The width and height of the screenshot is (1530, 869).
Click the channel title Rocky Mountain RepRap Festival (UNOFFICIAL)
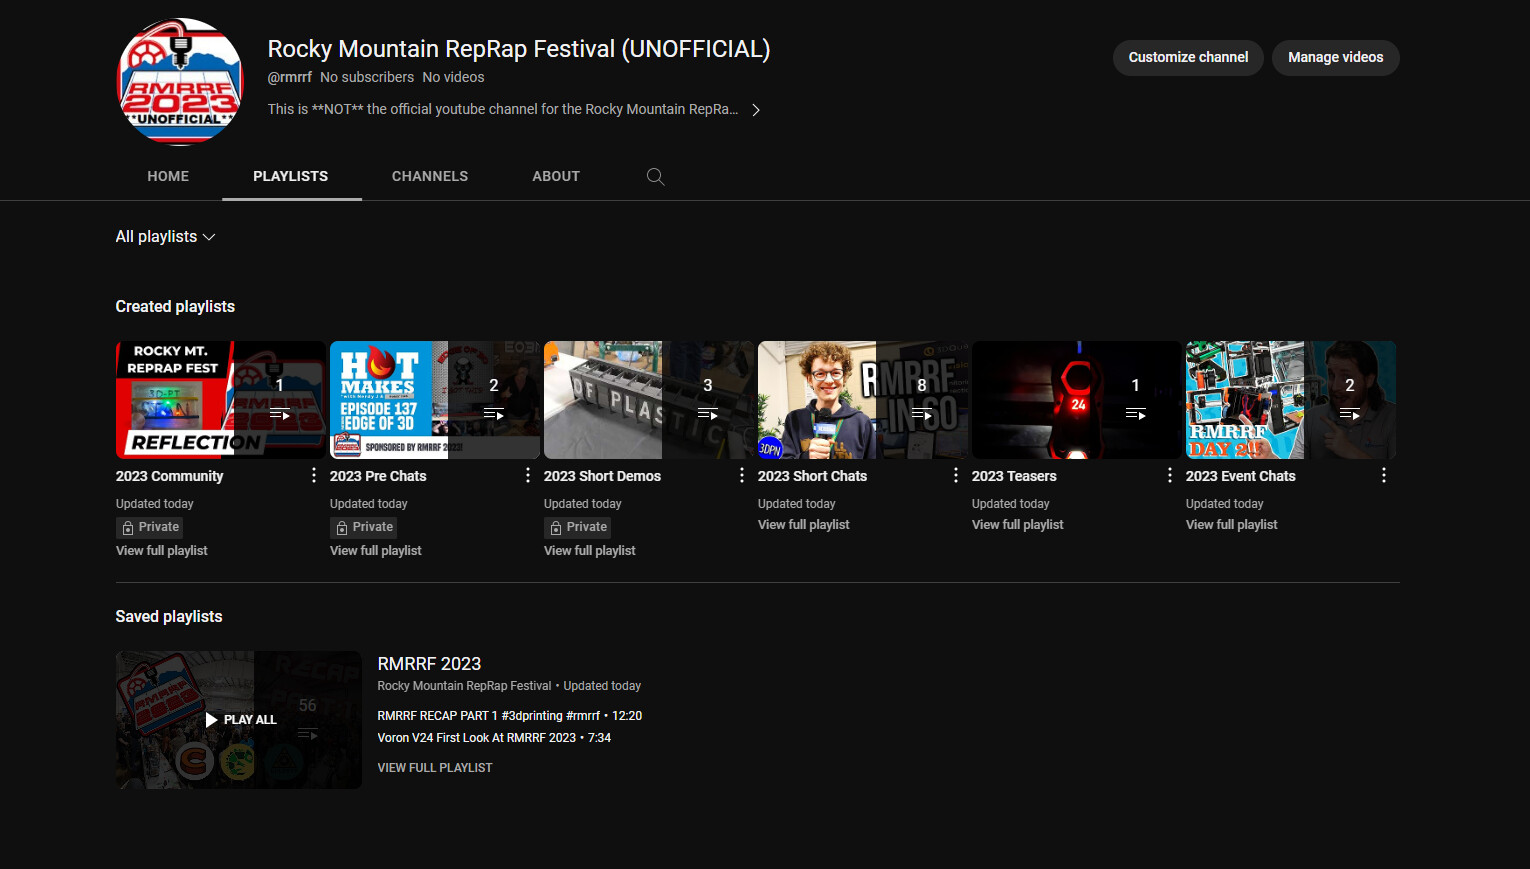click(x=519, y=49)
